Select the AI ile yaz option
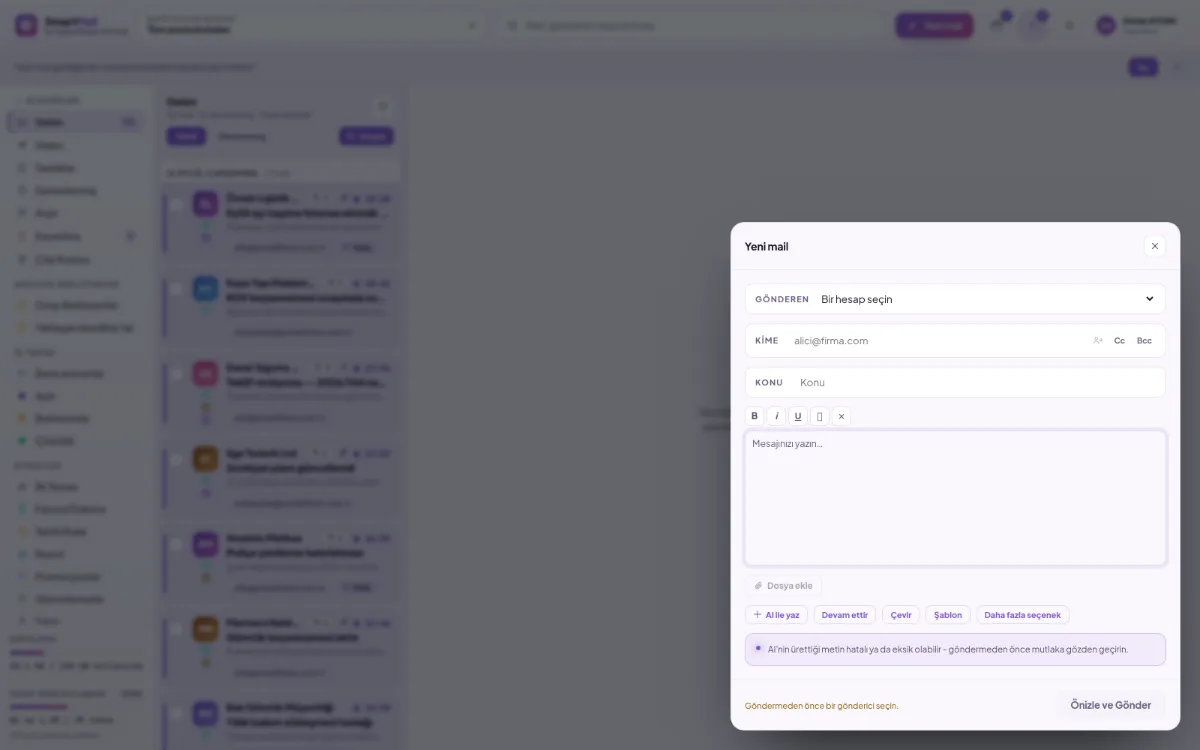The height and width of the screenshot is (750, 1200). tap(776, 615)
